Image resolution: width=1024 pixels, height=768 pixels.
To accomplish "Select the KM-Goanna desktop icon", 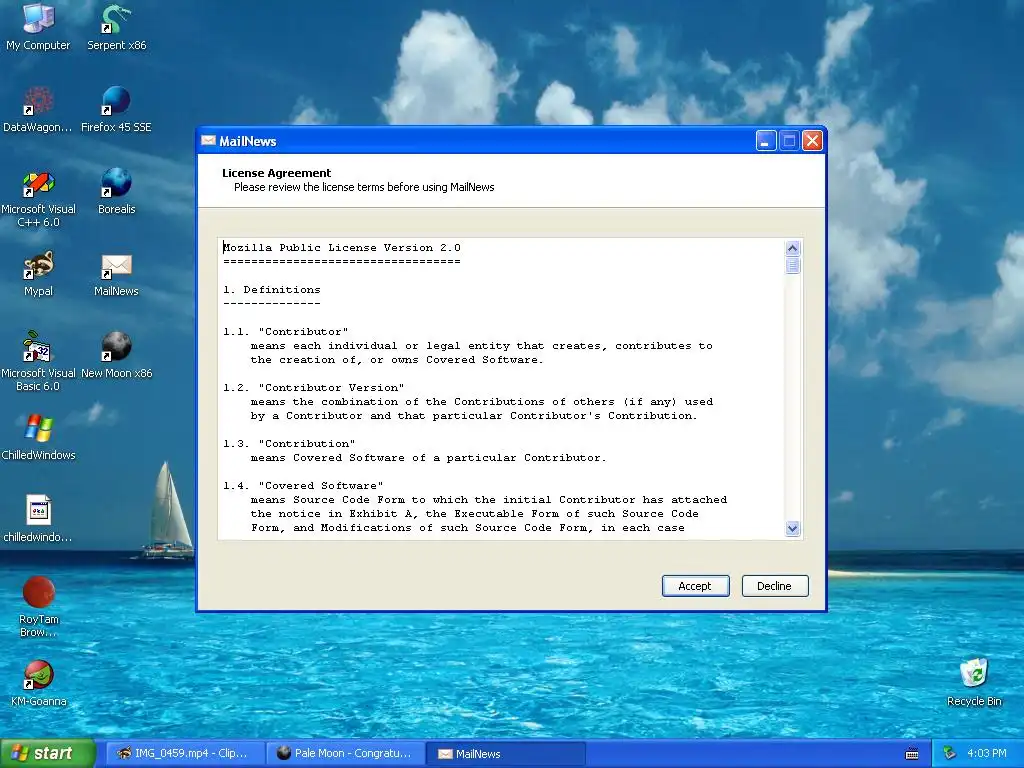I will point(38,684).
